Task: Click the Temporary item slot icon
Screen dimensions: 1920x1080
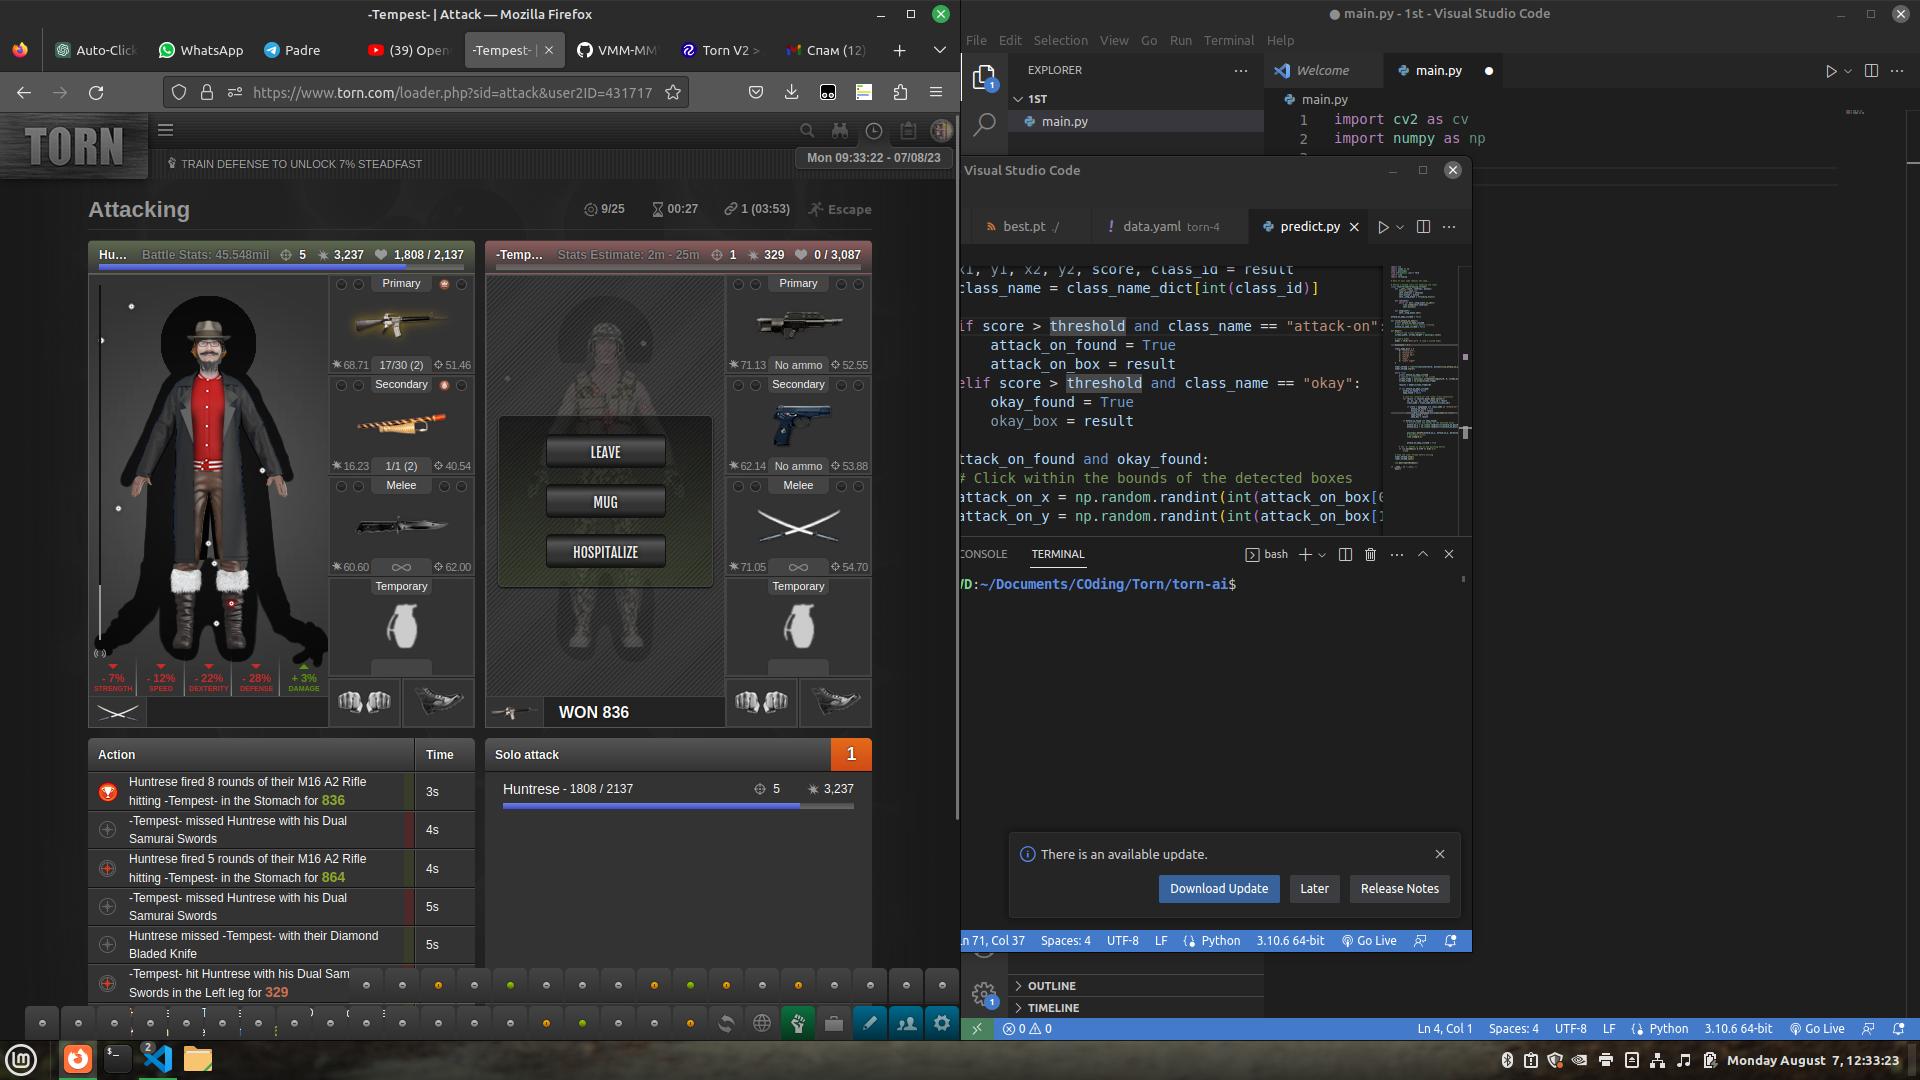Action: 401,626
